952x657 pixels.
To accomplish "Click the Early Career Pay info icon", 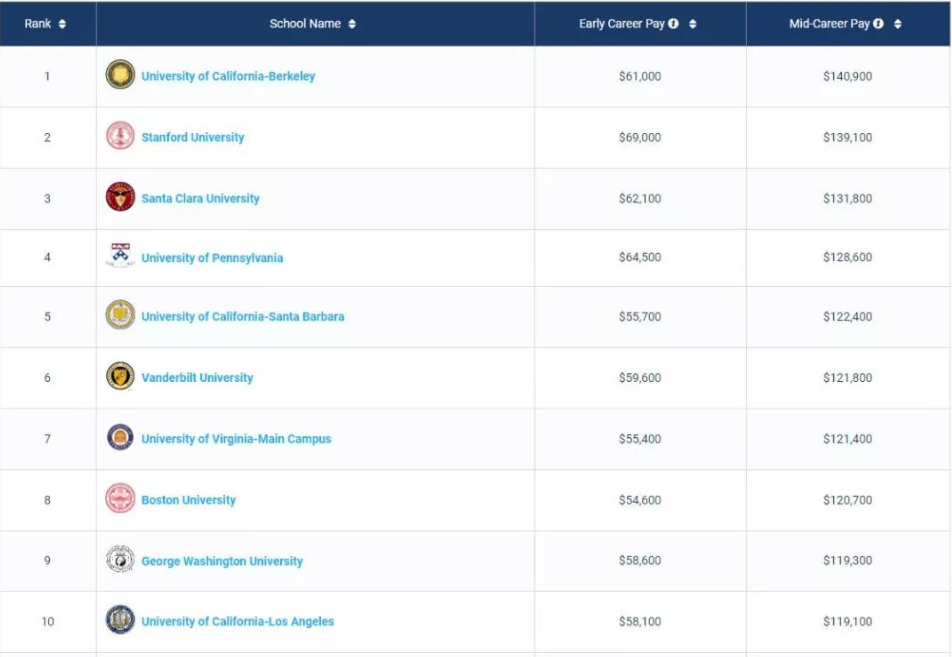I will tap(673, 24).
